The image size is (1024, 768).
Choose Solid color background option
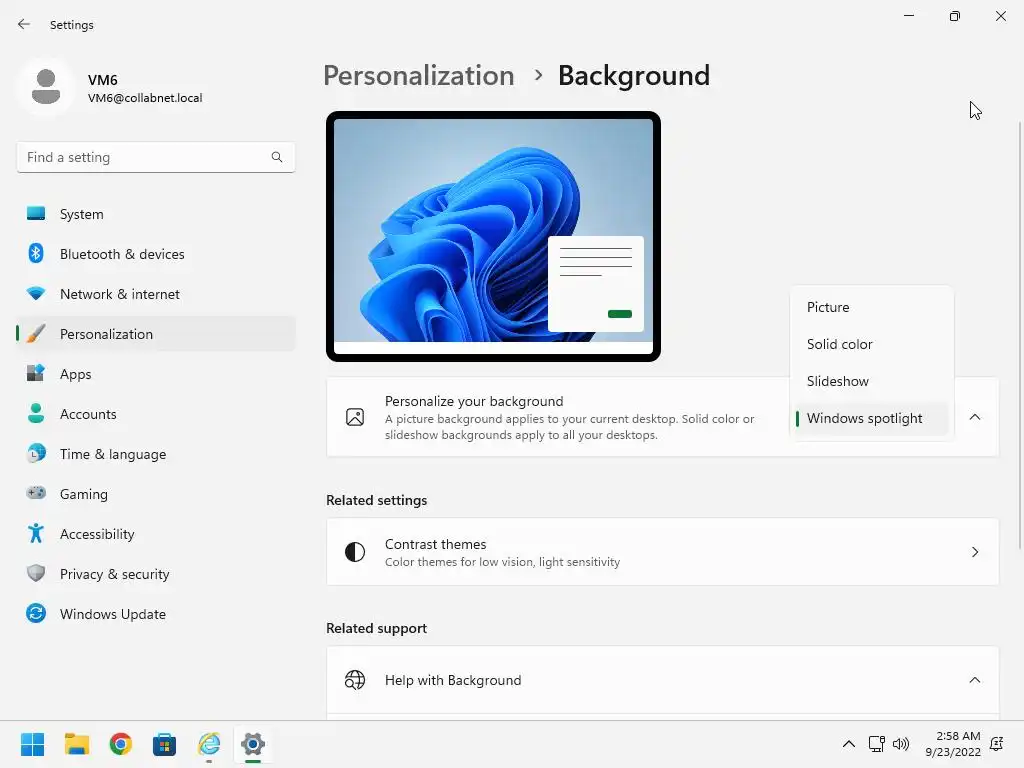tap(871, 344)
